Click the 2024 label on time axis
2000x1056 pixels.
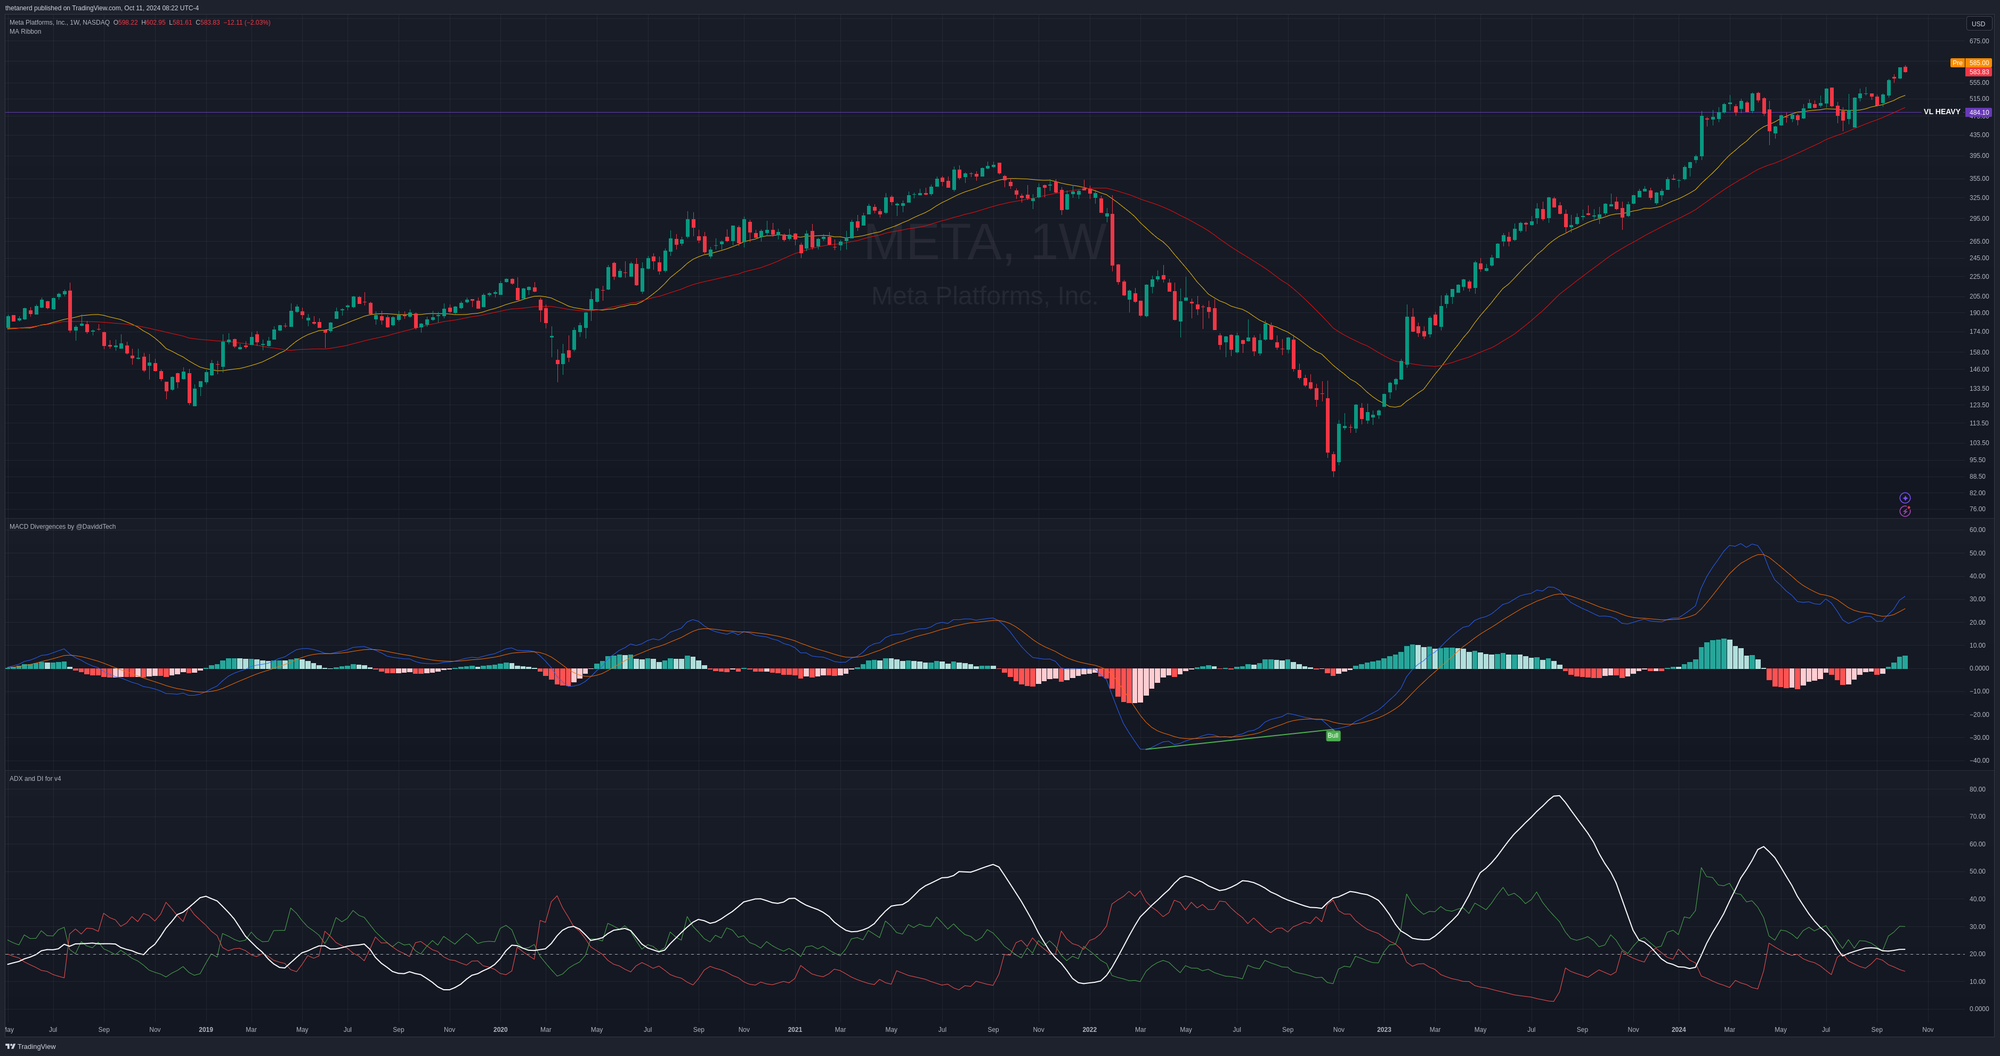pos(1679,1029)
